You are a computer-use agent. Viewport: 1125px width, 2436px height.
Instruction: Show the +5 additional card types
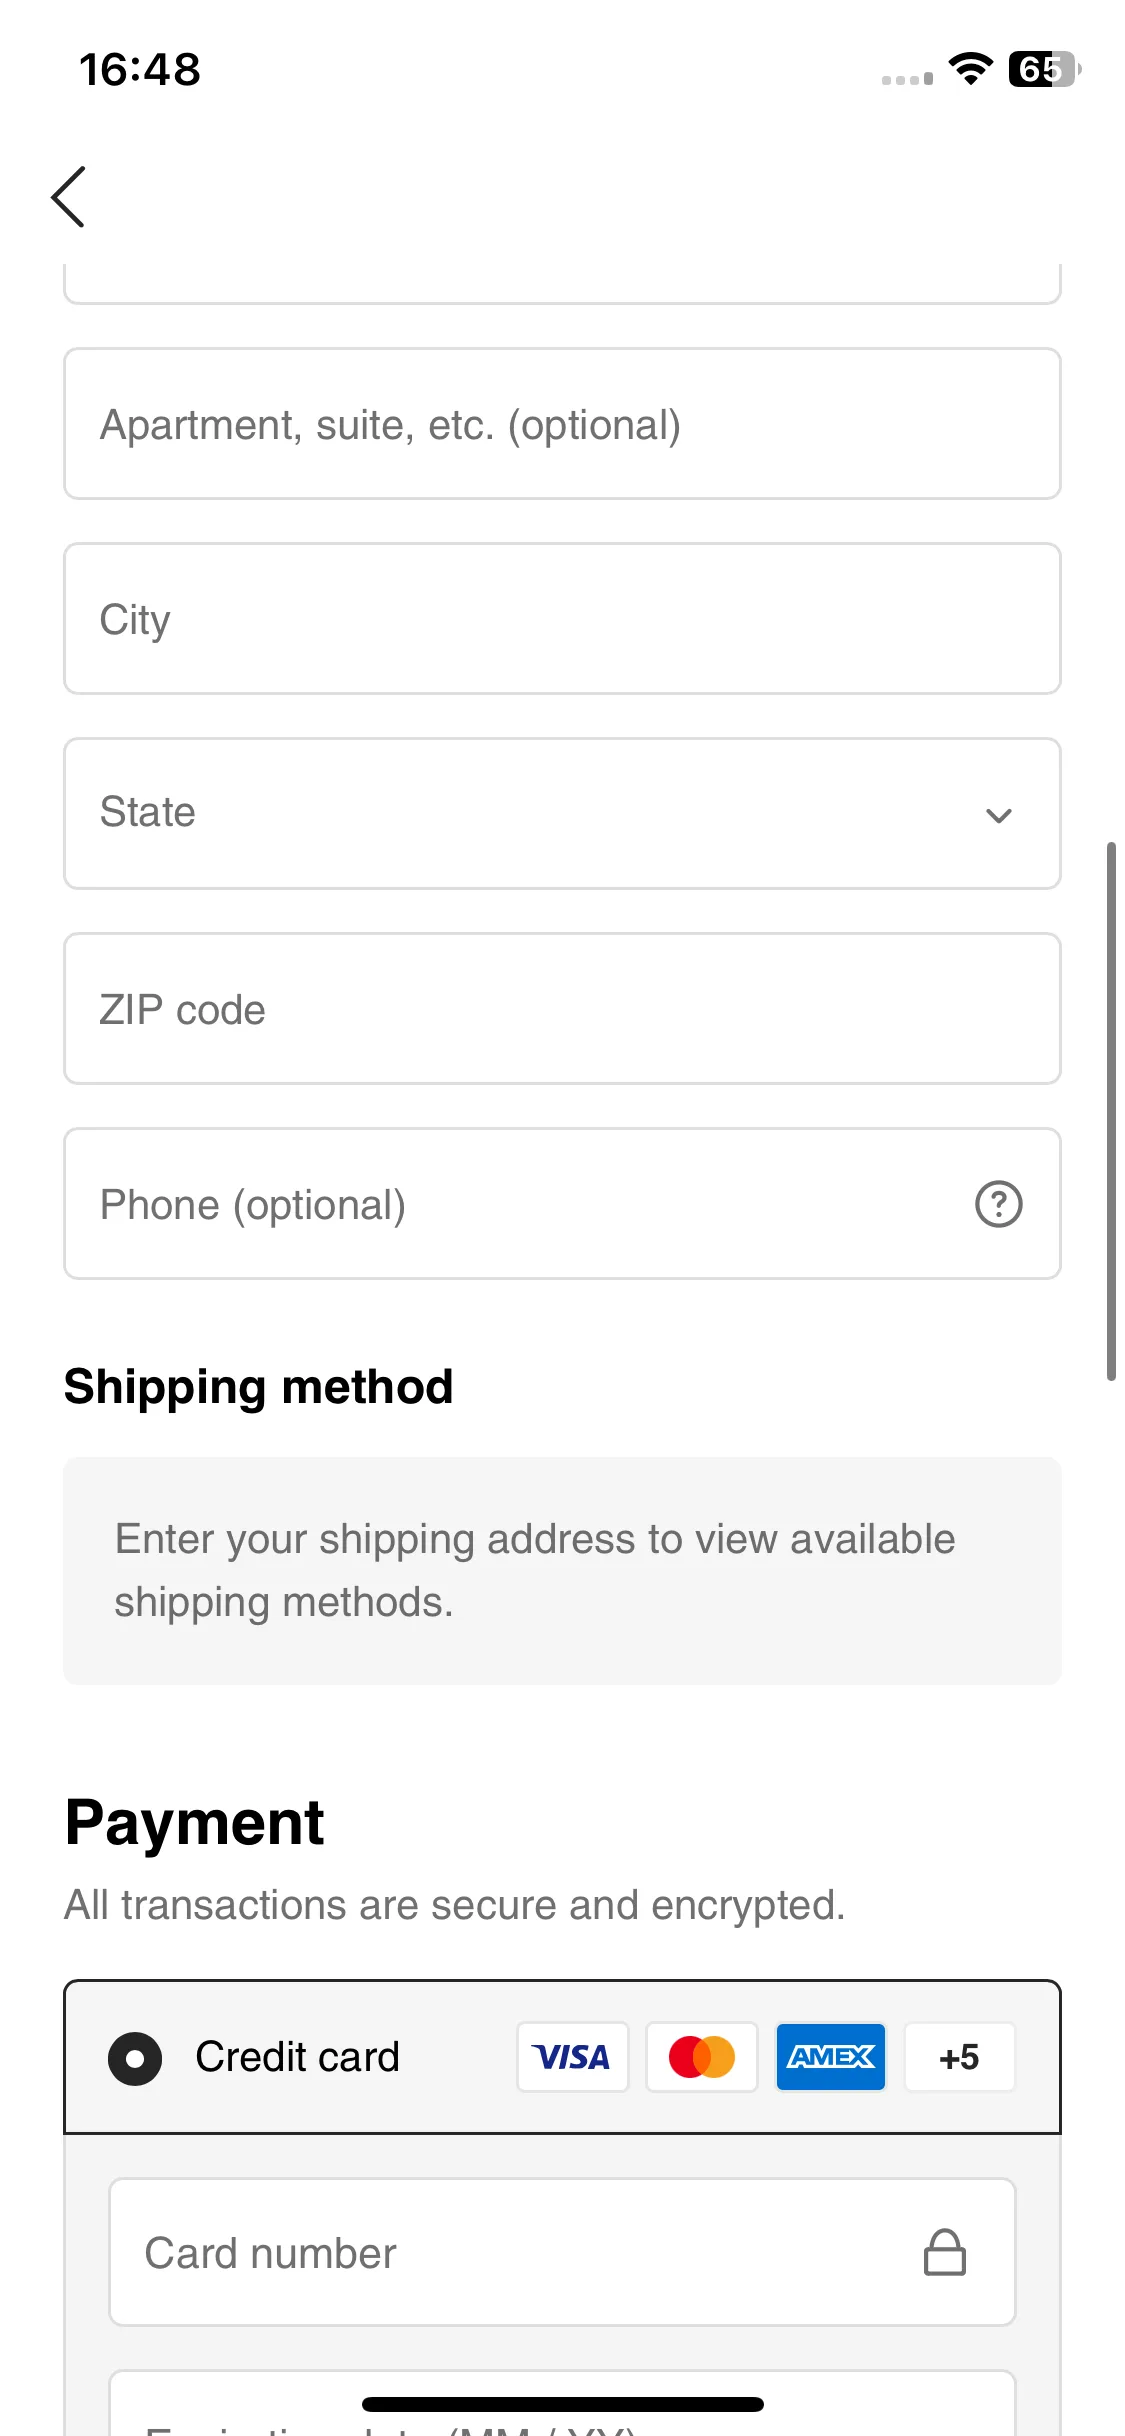(960, 2057)
